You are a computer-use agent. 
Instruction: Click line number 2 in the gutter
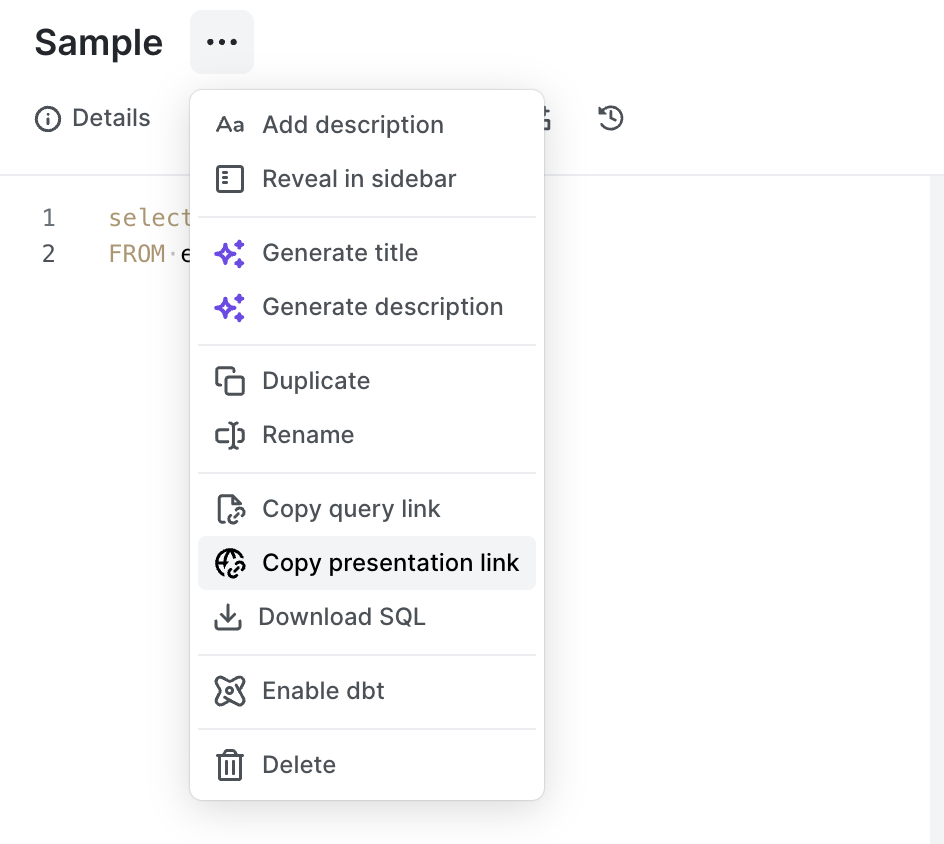pos(49,254)
